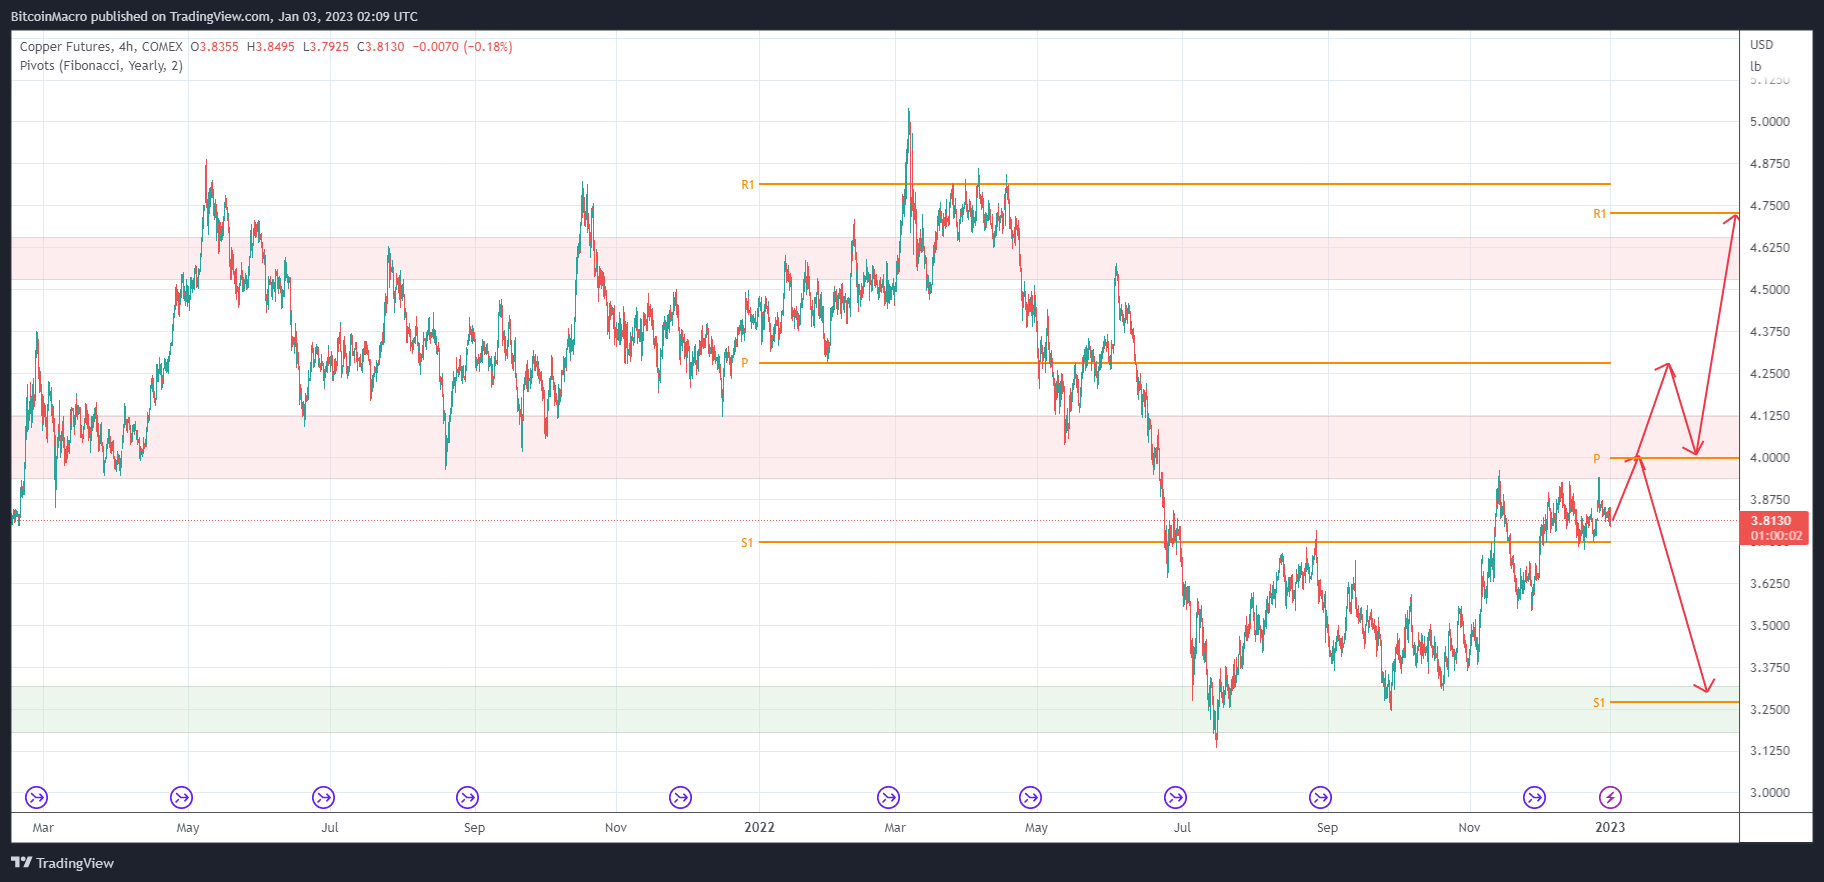Click the 2023 year label on time axis
1824x882 pixels.
pyautogui.click(x=1610, y=827)
